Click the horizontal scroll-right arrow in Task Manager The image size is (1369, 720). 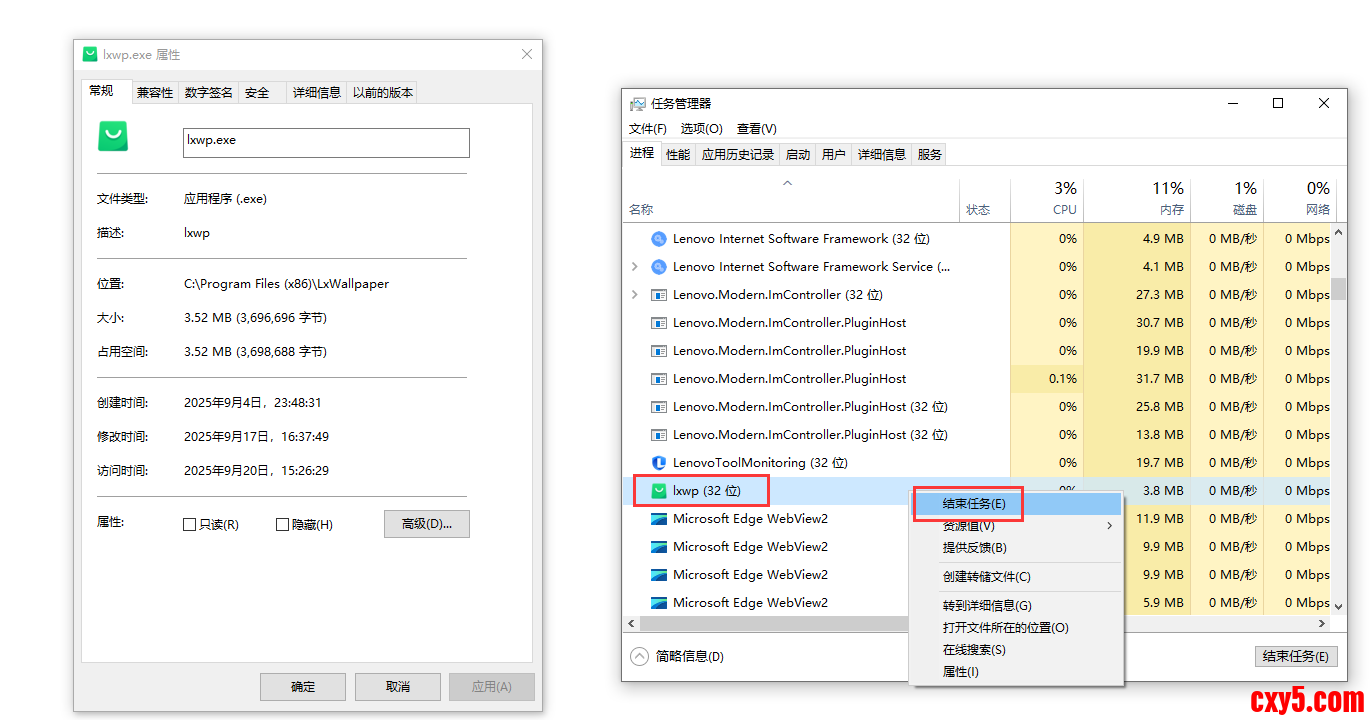coord(1323,623)
